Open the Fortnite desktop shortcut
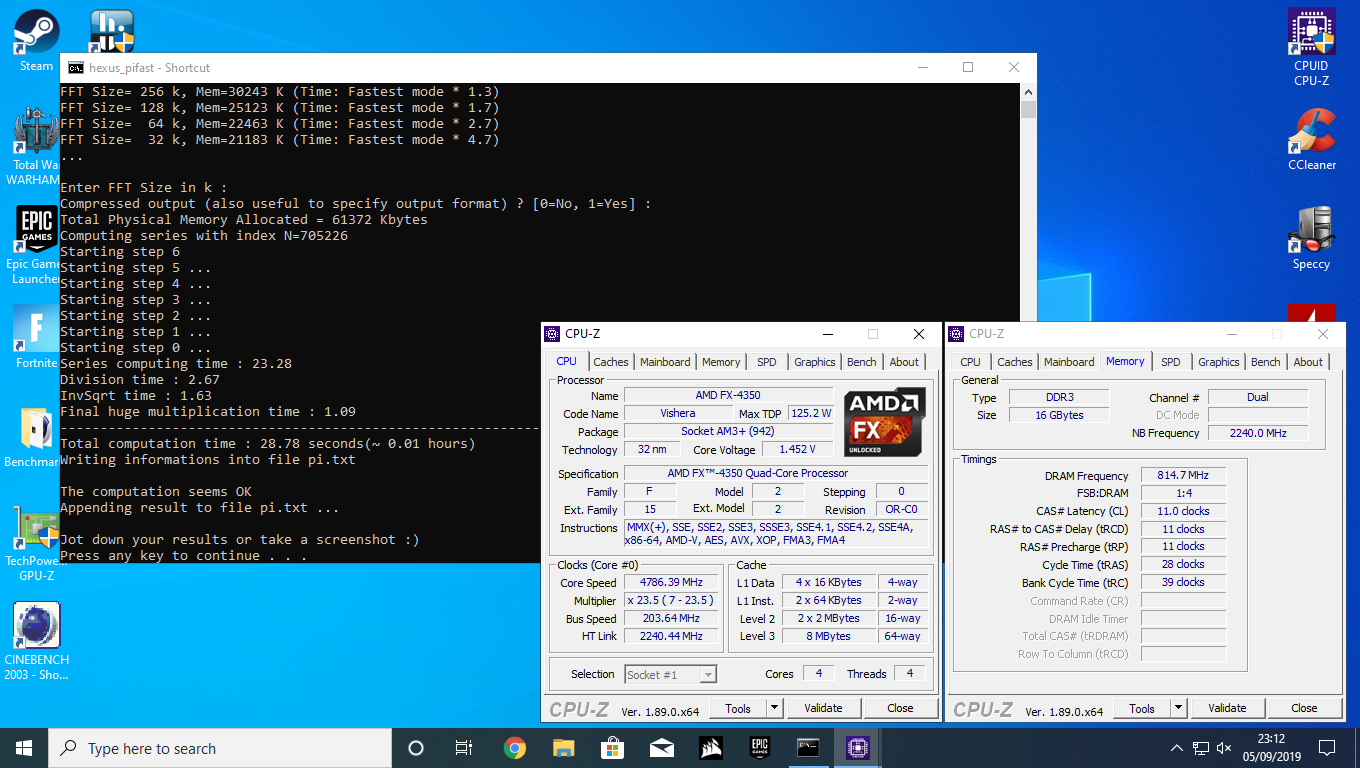The height and width of the screenshot is (768, 1360). [x=36, y=337]
